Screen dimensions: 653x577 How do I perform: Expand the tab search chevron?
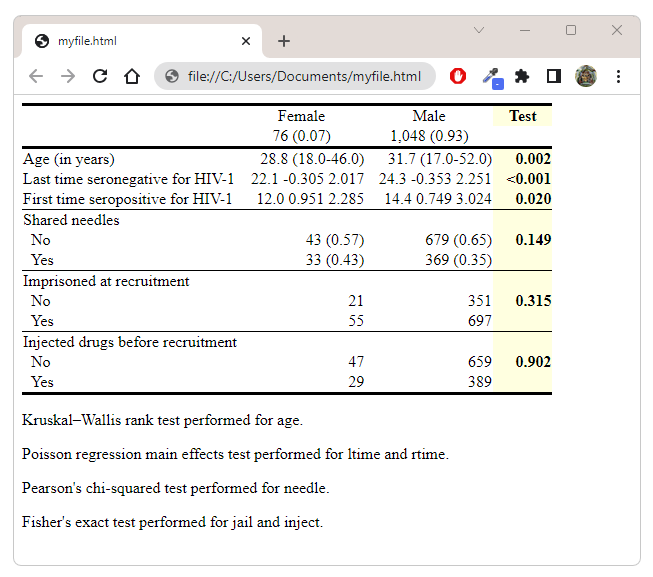tap(479, 30)
